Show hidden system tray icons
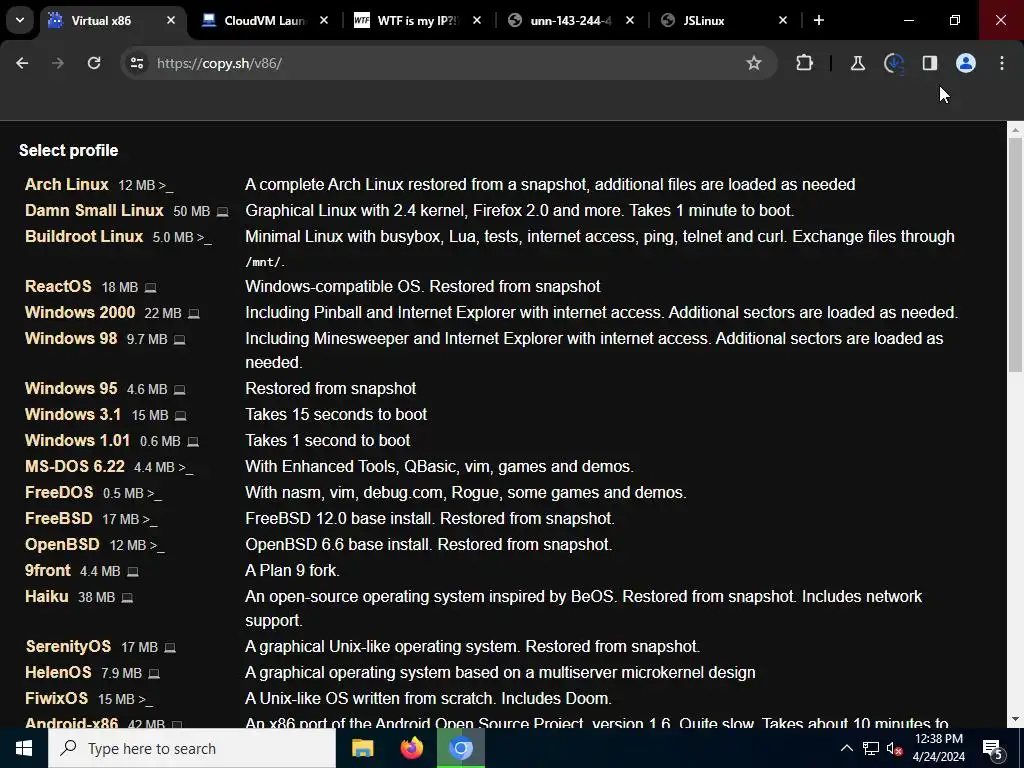Image resolution: width=1024 pixels, height=768 pixels. [846, 748]
